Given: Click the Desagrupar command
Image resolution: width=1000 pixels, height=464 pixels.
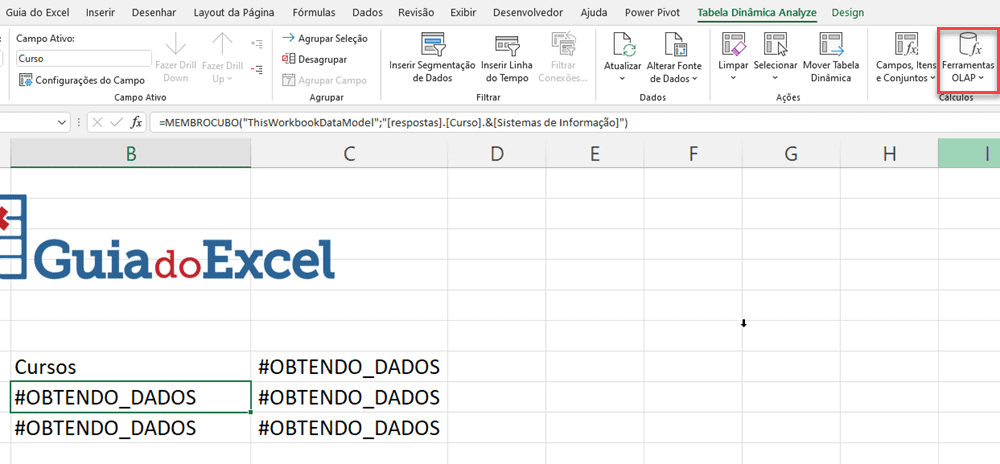Looking at the screenshot, I should click(x=315, y=59).
